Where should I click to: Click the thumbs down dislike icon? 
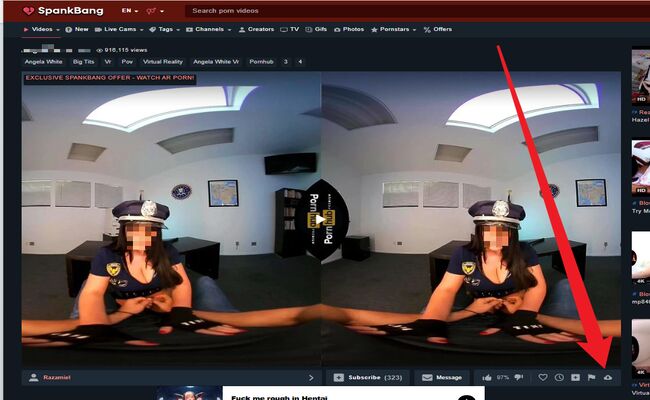[x=519, y=377]
